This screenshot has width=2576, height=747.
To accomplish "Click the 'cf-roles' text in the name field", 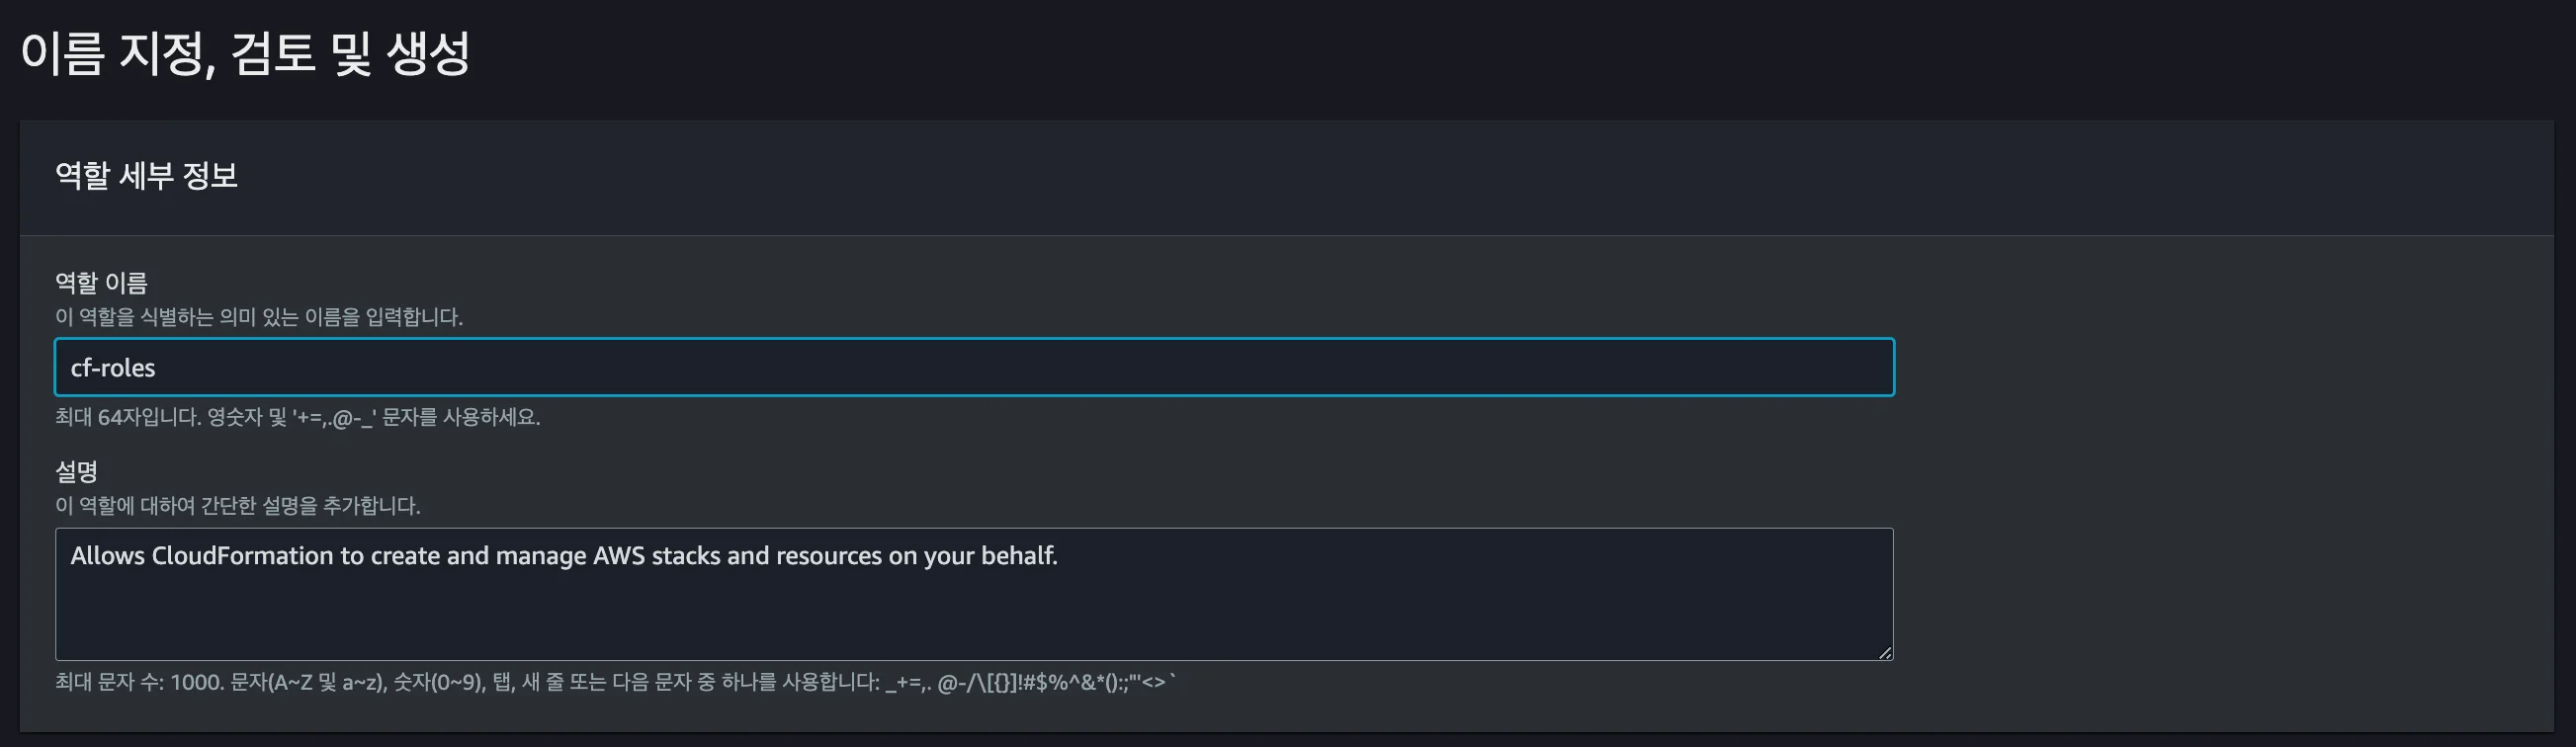I will pyautogui.click(x=113, y=368).
